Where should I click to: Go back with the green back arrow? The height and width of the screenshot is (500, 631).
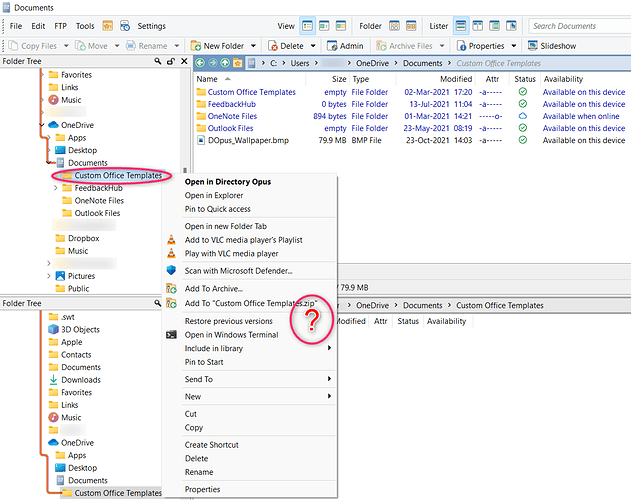point(200,63)
